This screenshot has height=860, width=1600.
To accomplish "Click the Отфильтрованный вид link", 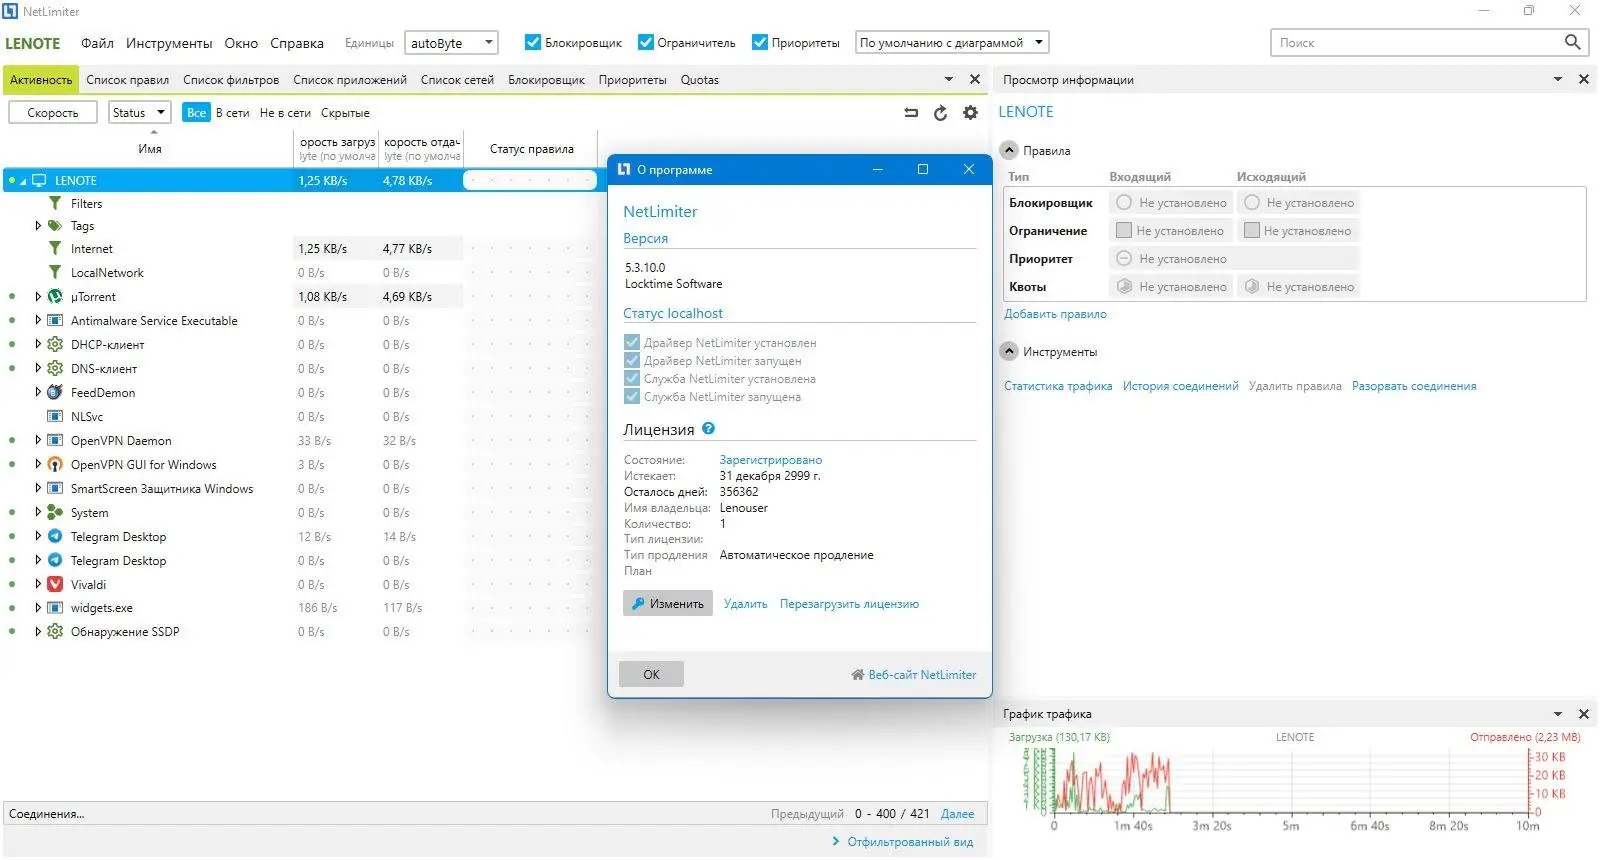I will tap(910, 842).
